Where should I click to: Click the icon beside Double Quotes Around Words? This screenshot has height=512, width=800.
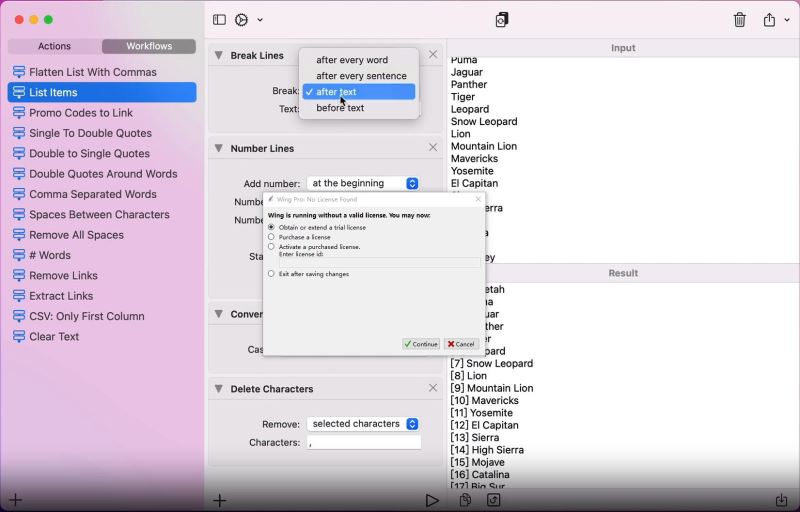[19, 174]
